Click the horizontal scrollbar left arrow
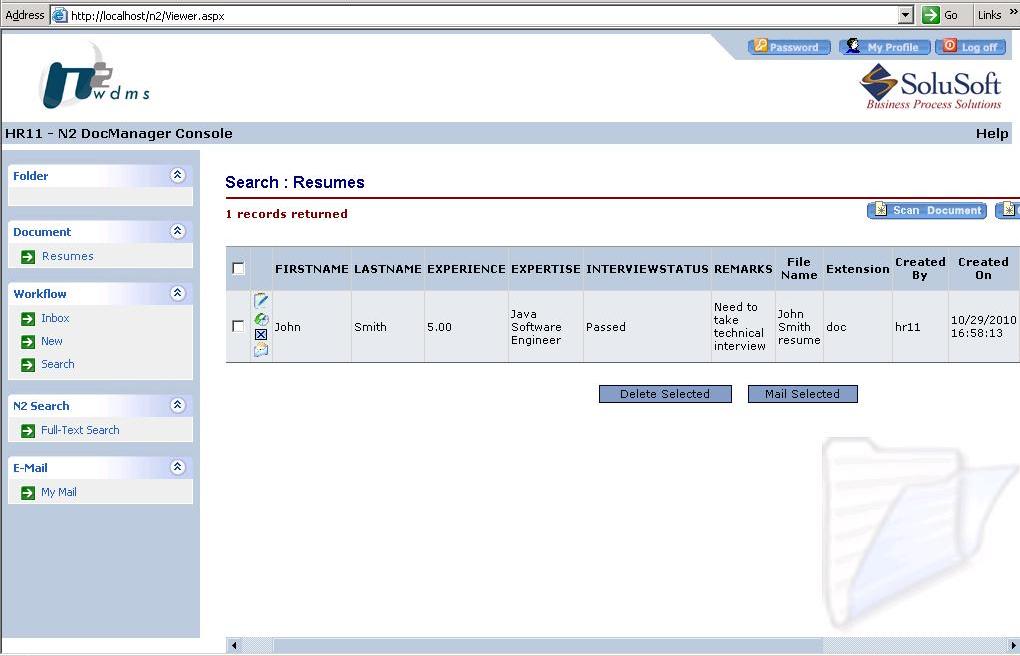1020x656 pixels. click(234, 646)
